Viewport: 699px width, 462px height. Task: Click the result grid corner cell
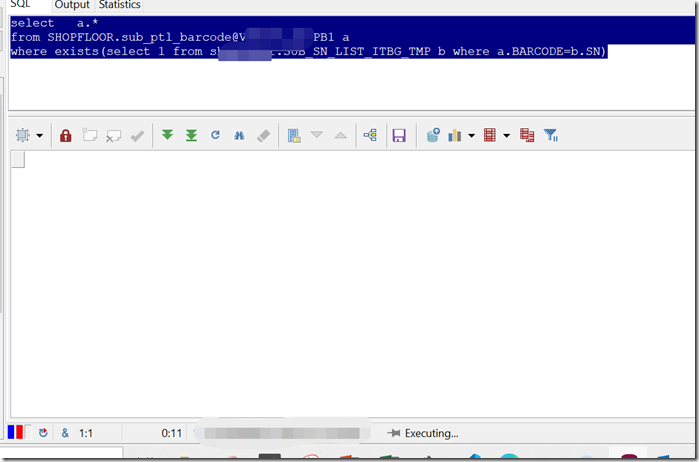[18, 160]
